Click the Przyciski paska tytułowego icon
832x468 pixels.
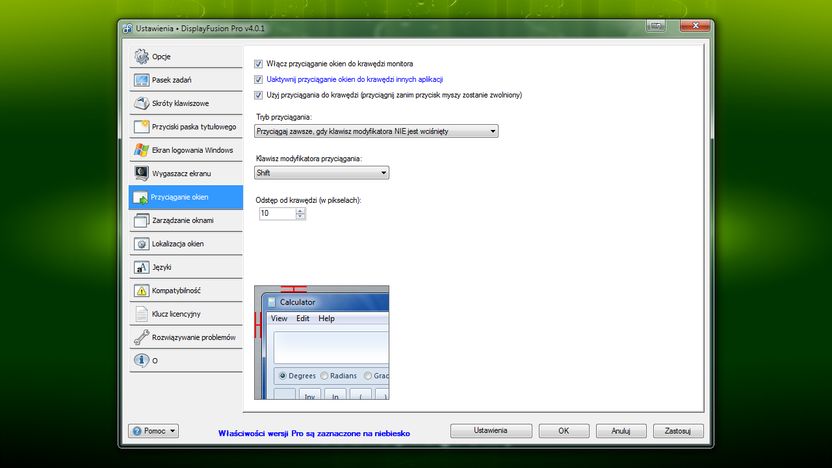tap(141, 126)
